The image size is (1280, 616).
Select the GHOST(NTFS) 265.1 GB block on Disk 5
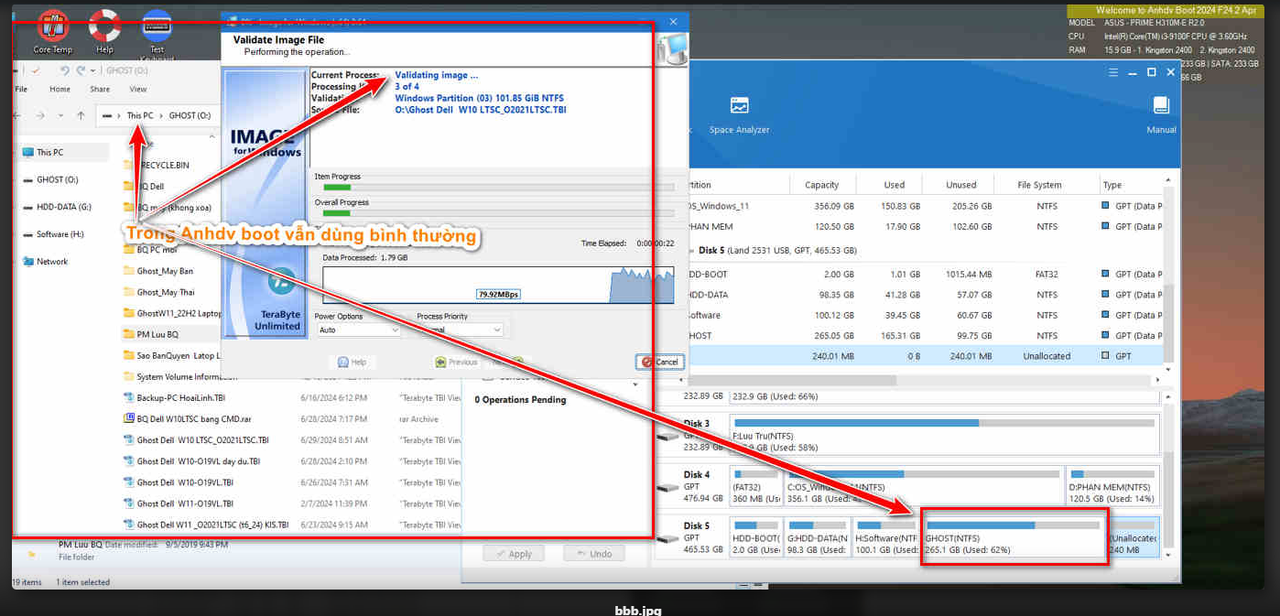coord(1012,536)
